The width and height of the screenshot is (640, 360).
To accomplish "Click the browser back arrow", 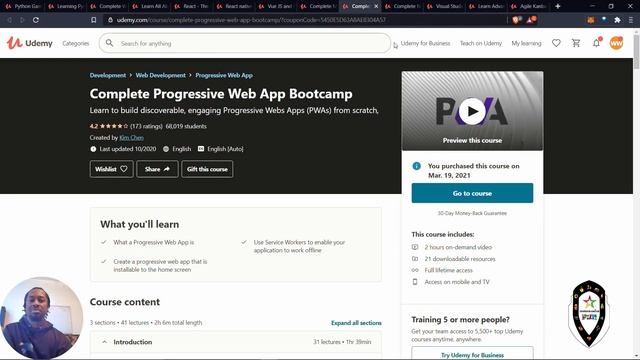I will coord(9,20).
